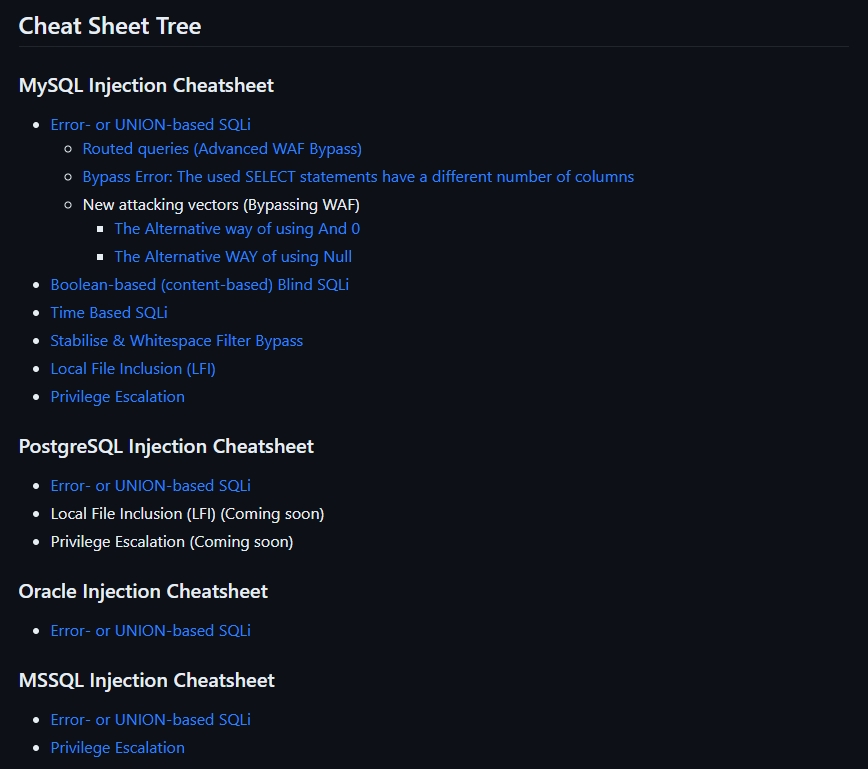The width and height of the screenshot is (868, 769).
Task: Follow the Local File Inclusion (LFI) link under MySQL
Action: (x=133, y=368)
